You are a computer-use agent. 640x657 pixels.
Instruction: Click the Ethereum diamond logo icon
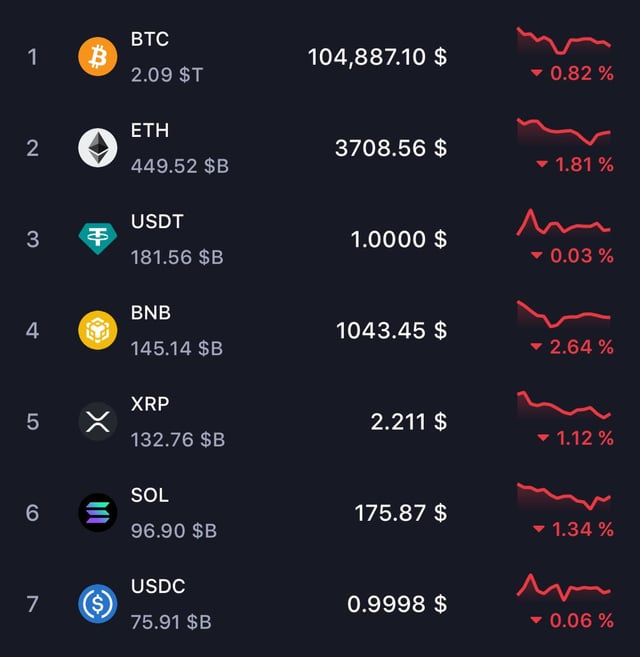click(97, 148)
